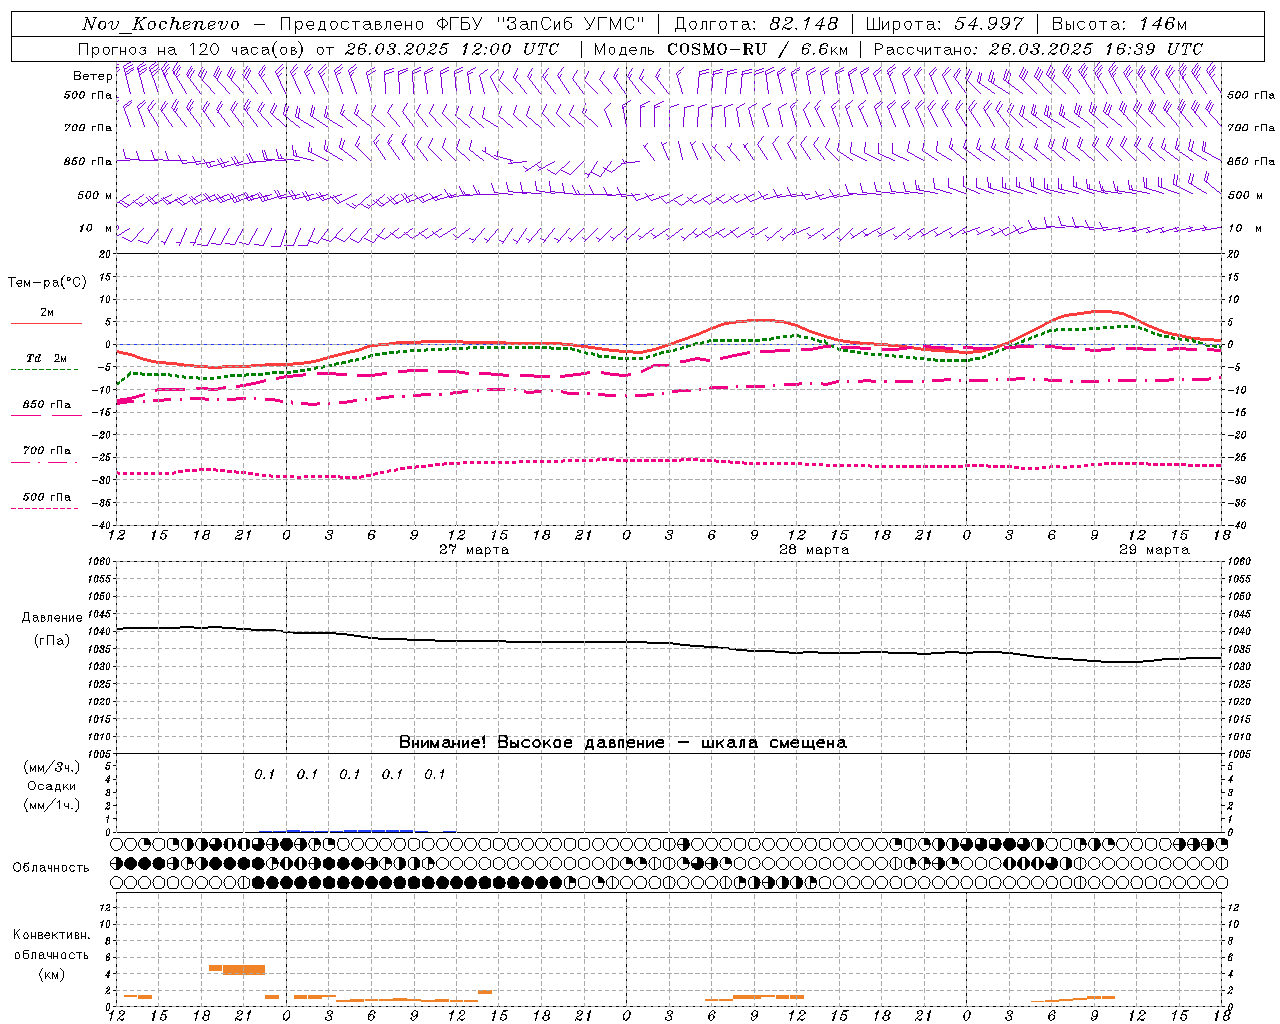Click the "(км)" convective cloud unit label
The image size is (1280, 1024).
(x=52, y=974)
